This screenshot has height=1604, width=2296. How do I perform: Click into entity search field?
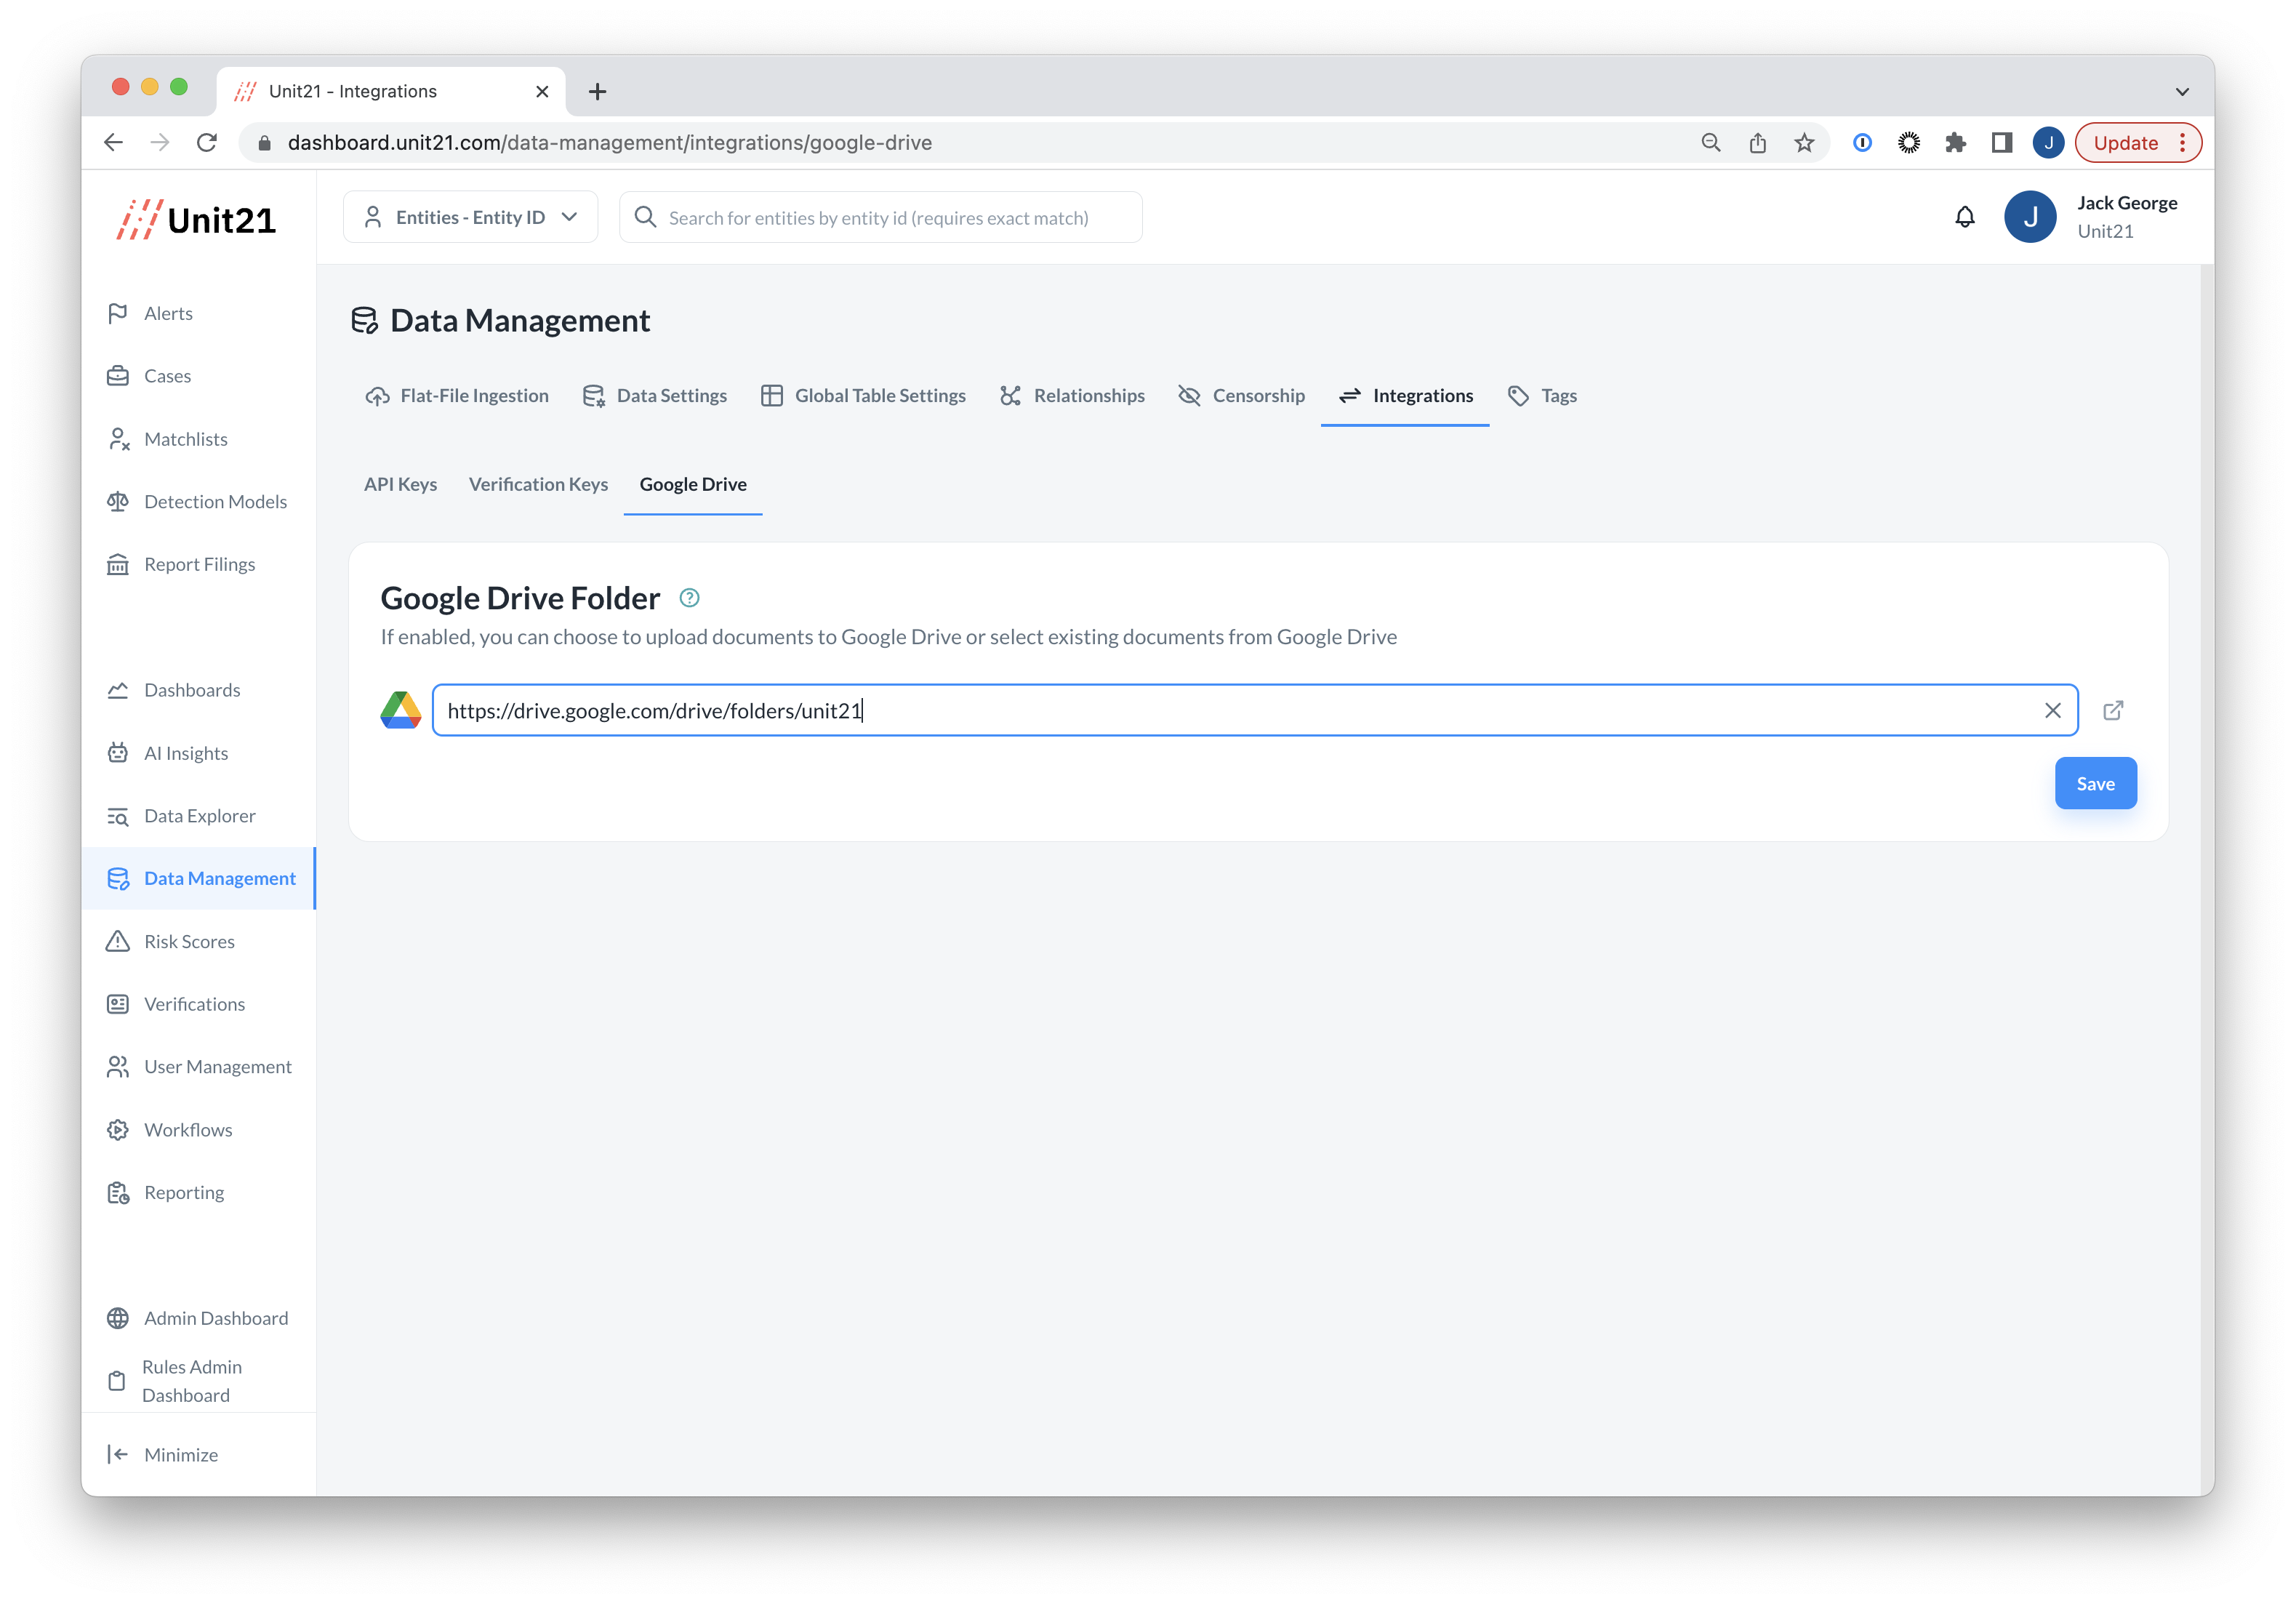point(880,217)
